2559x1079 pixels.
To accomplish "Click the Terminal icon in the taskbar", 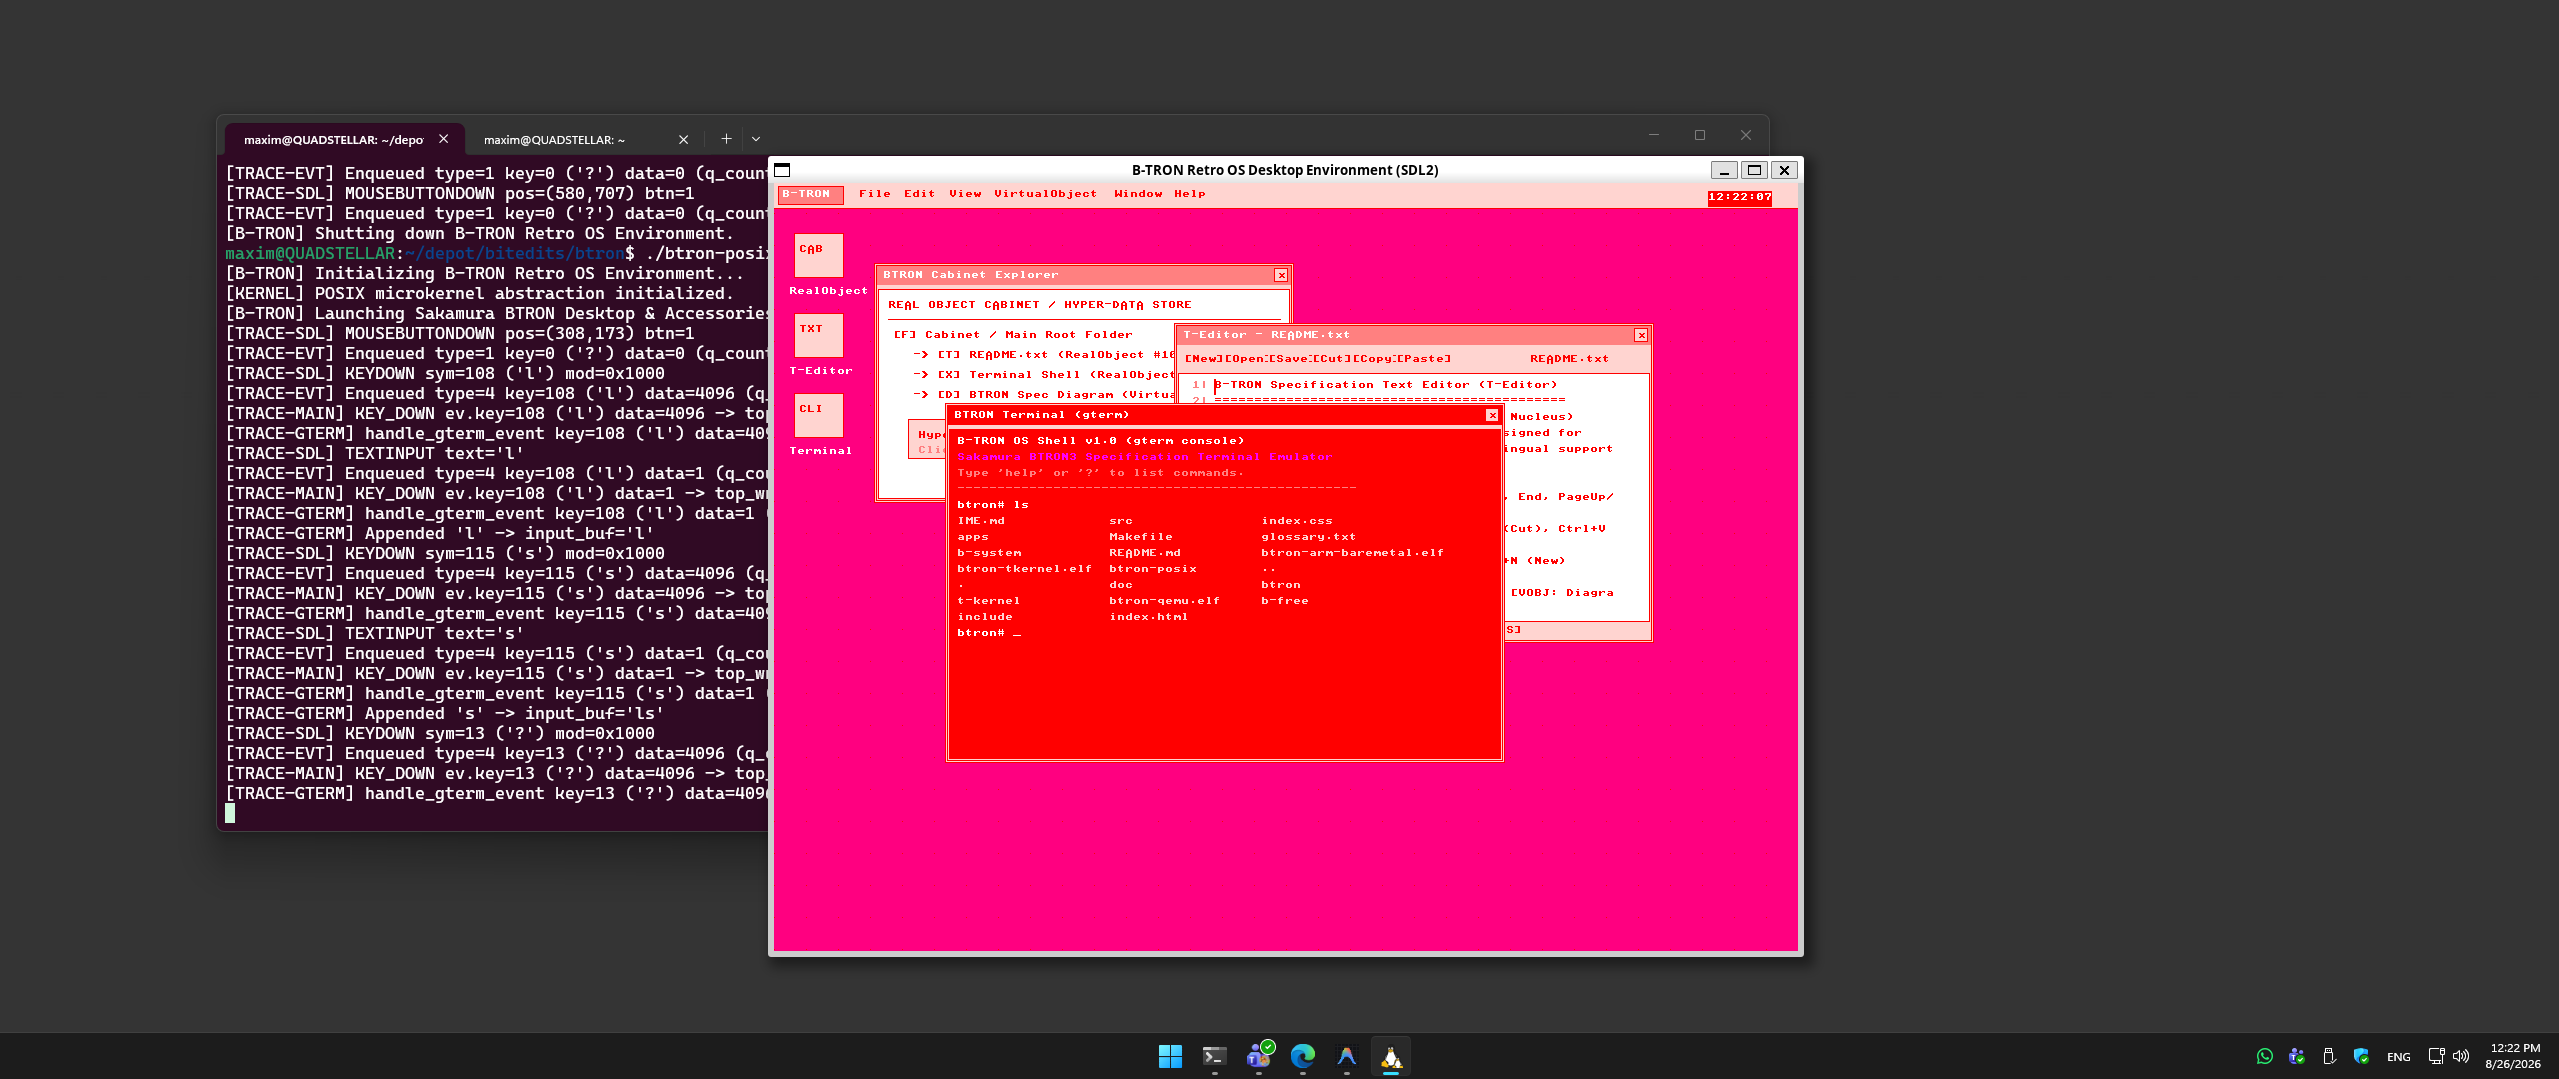I will [1214, 1056].
